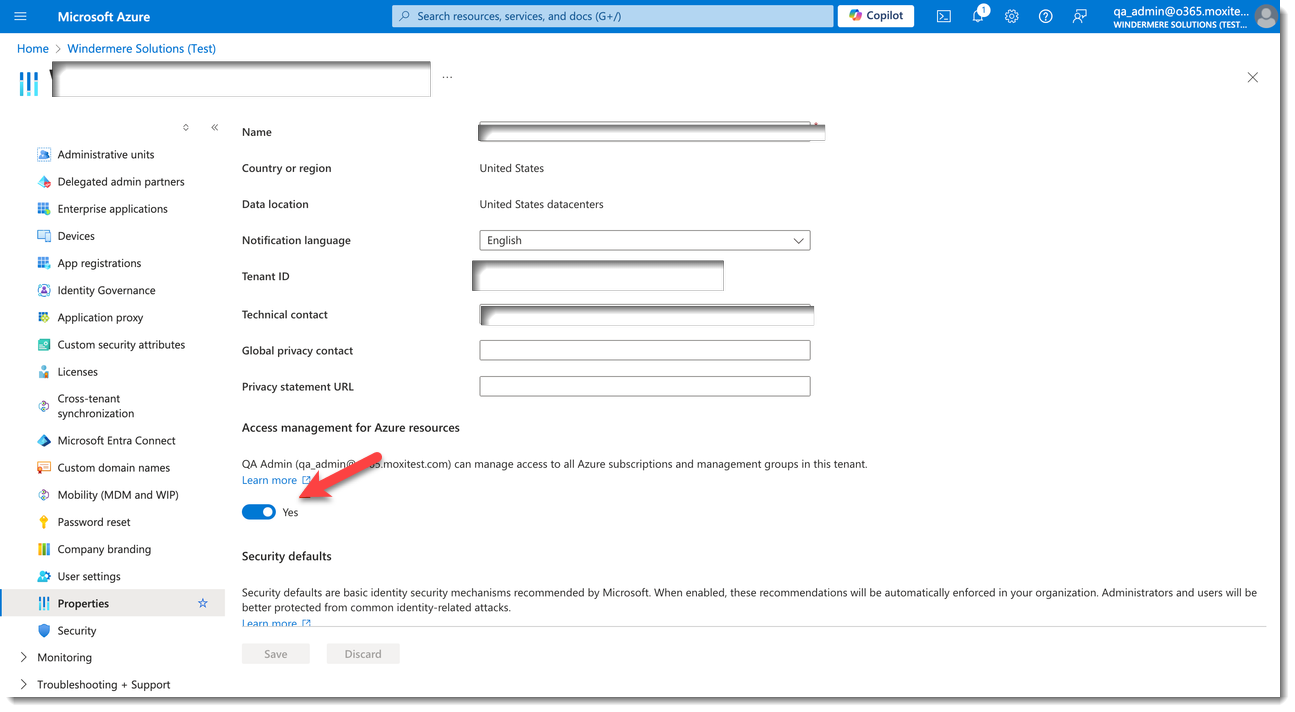Favorite Properties with the star icon
This screenshot has width=1295, height=712.
203,603
